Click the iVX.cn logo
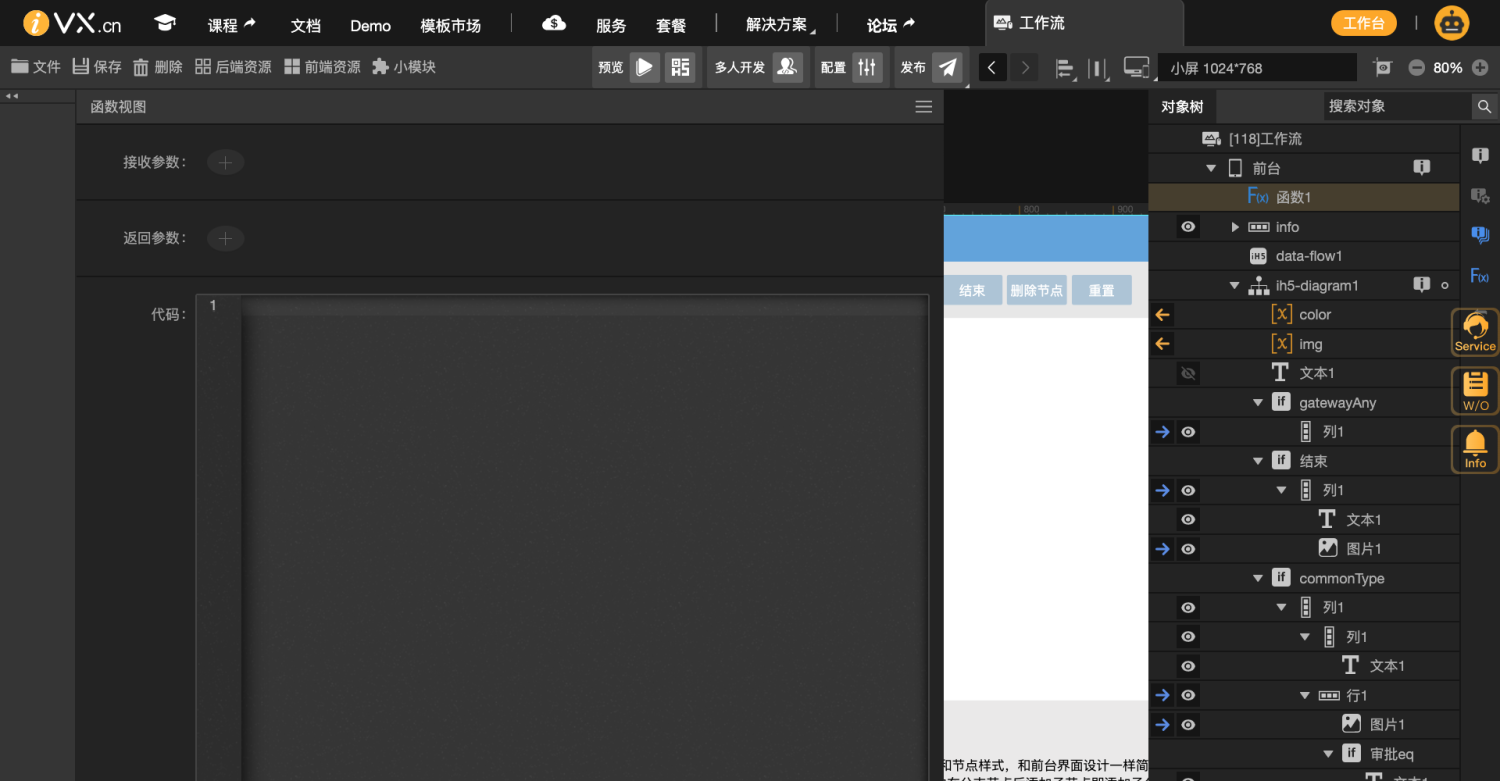Viewport: 1500px width, 781px height. pos(72,23)
